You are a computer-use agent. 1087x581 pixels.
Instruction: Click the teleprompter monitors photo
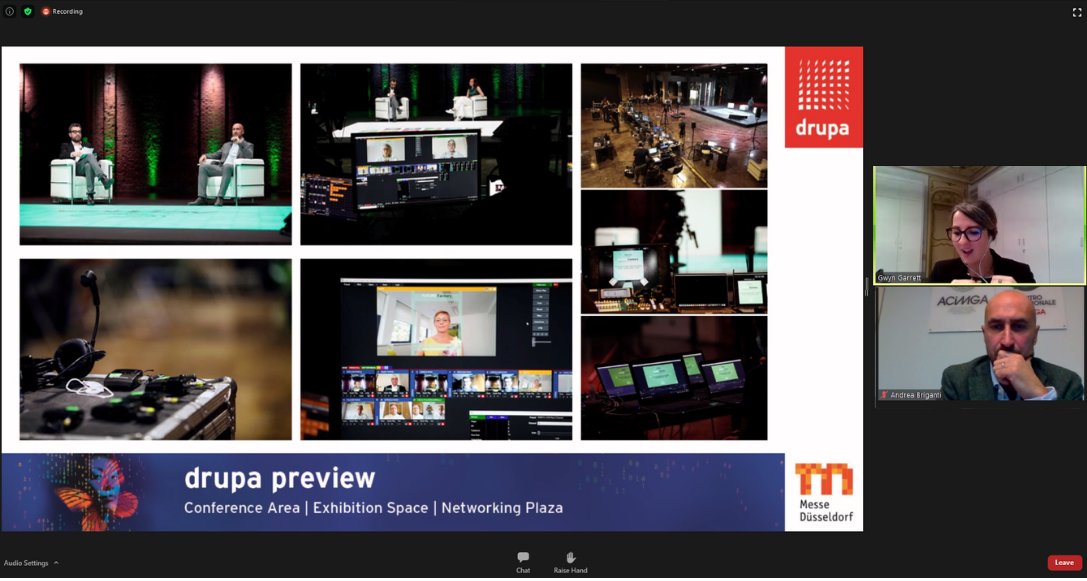(674, 252)
